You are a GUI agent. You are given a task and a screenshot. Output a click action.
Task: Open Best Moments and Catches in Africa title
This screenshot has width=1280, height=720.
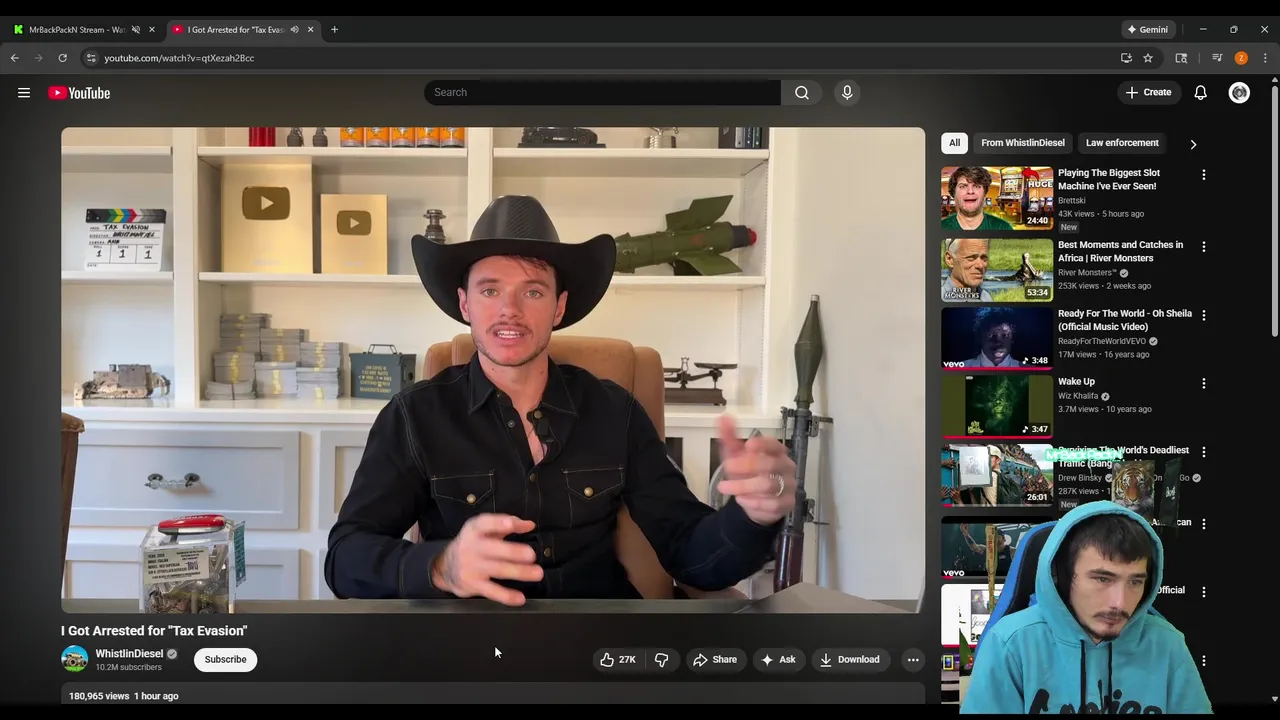point(1120,251)
